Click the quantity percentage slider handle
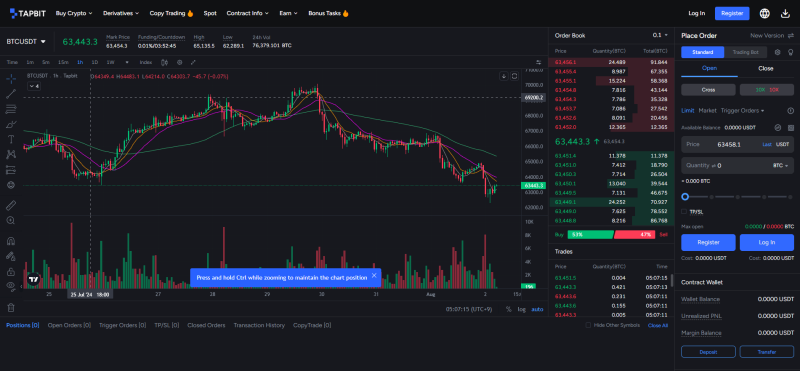 [x=685, y=196]
